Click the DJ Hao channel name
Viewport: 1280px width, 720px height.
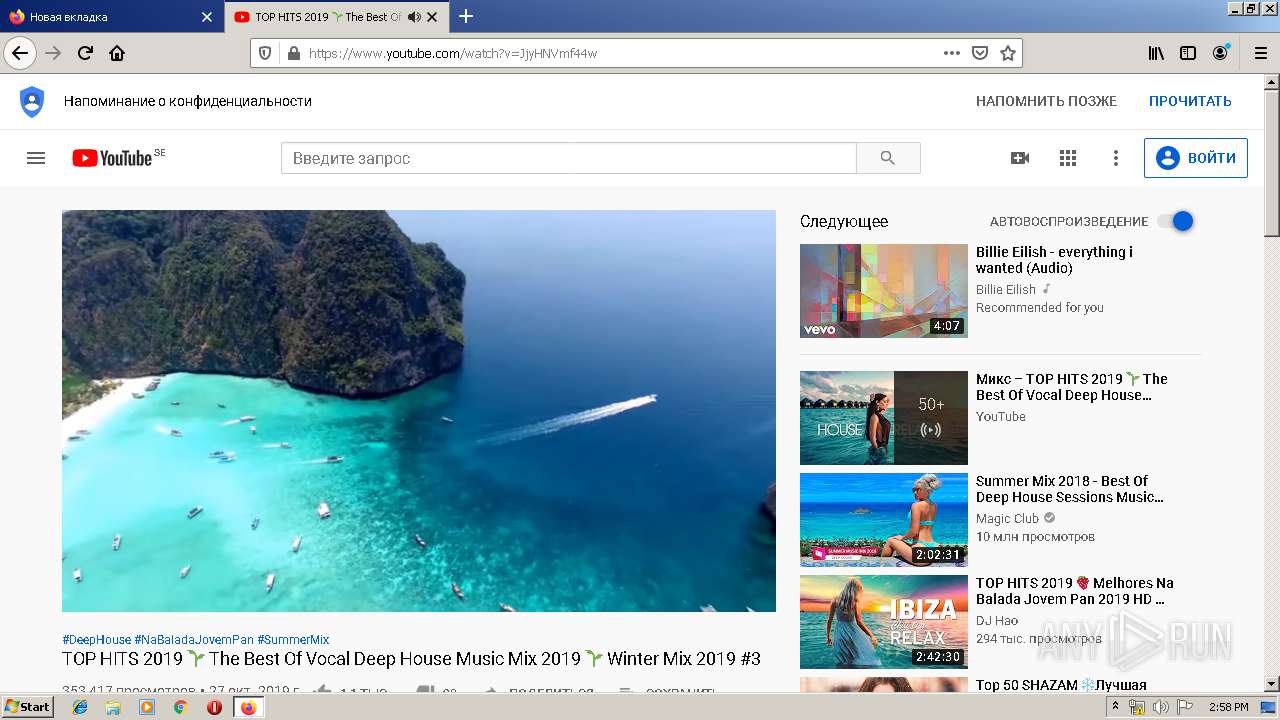click(x=997, y=620)
